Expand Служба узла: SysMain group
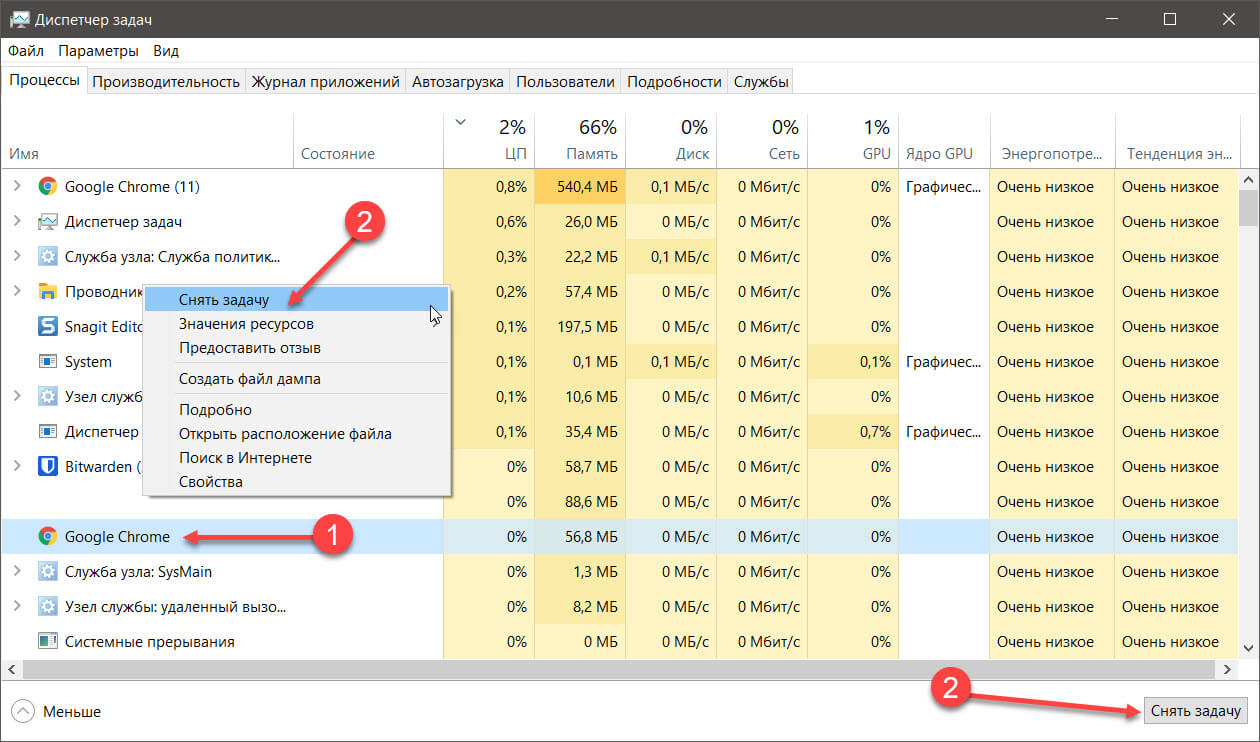The height and width of the screenshot is (742, 1260). [x=16, y=572]
